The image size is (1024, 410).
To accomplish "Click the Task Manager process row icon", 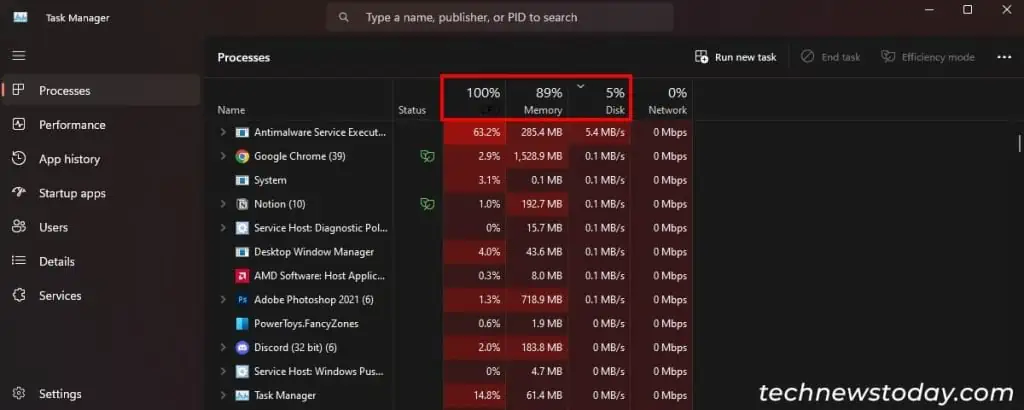I will click(242, 396).
